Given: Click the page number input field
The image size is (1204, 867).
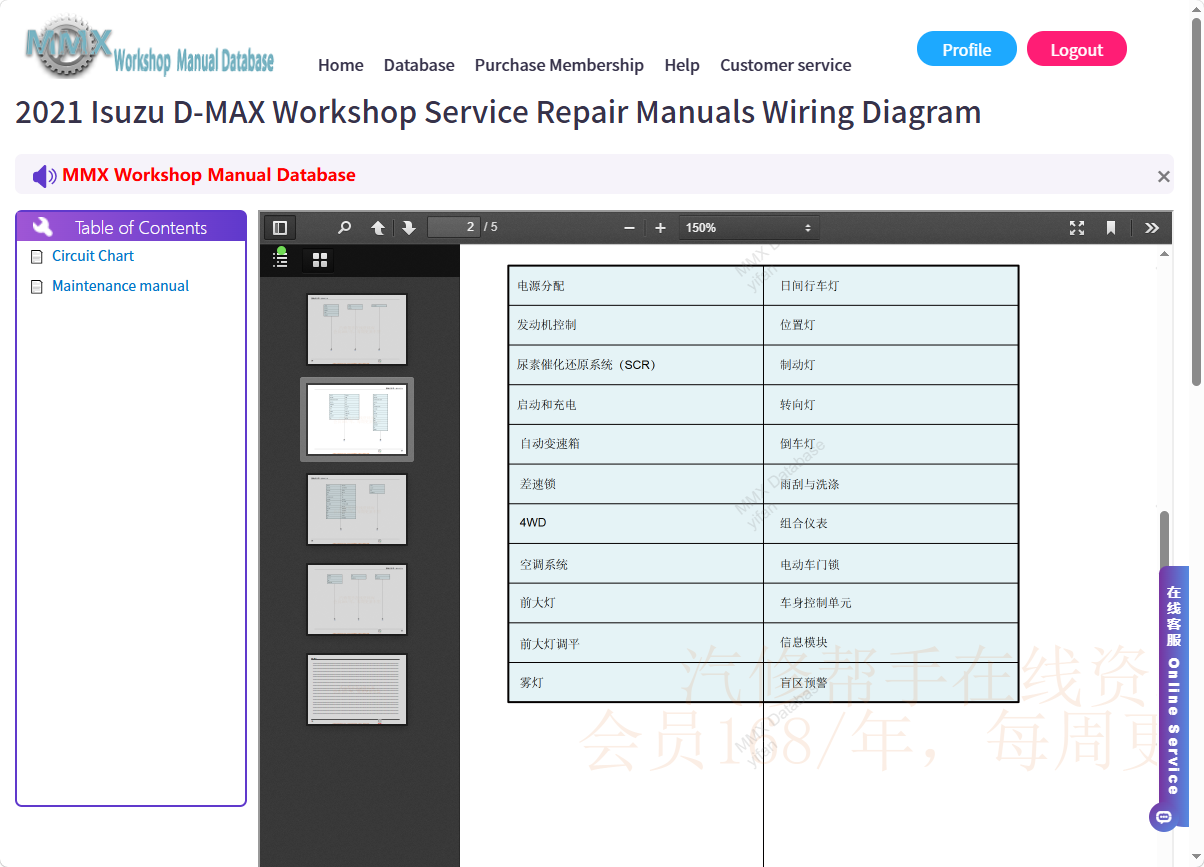Looking at the screenshot, I should click(454, 227).
